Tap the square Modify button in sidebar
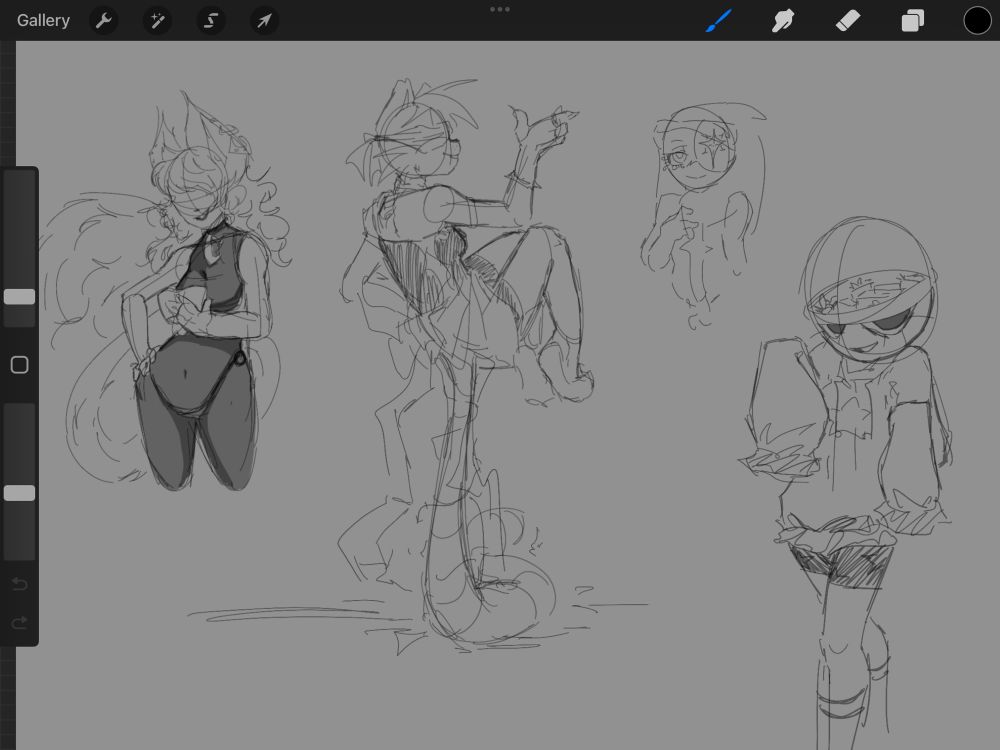Screen dimensions: 1000x750 click(19, 365)
